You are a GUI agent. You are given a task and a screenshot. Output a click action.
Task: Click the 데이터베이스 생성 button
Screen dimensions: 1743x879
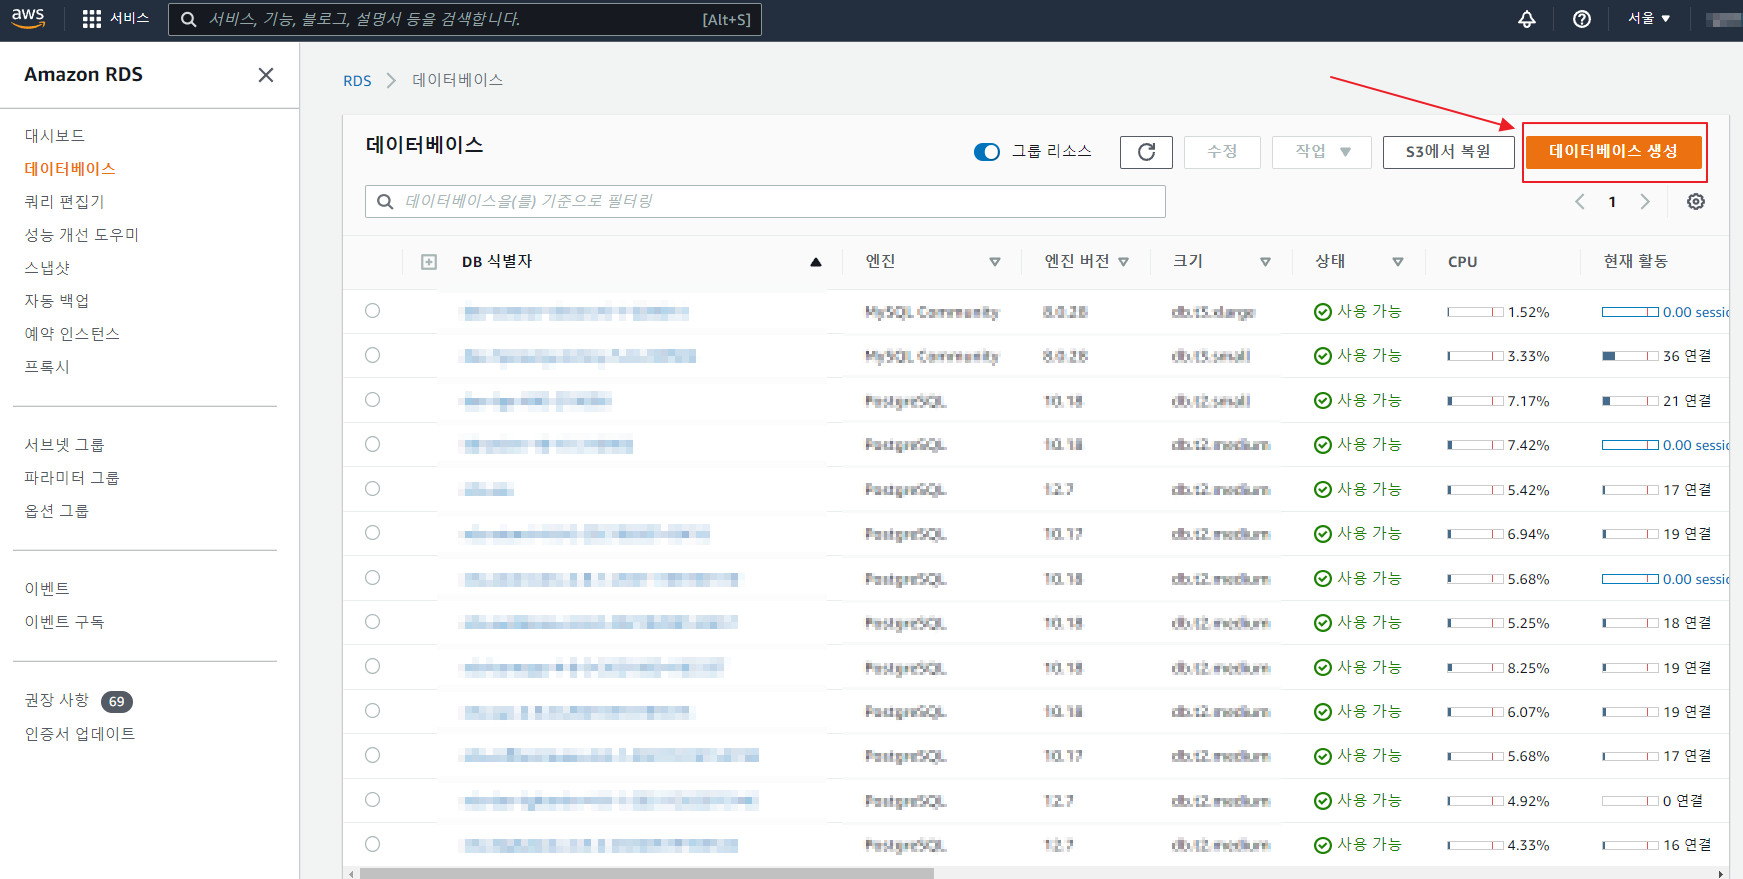[1613, 151]
